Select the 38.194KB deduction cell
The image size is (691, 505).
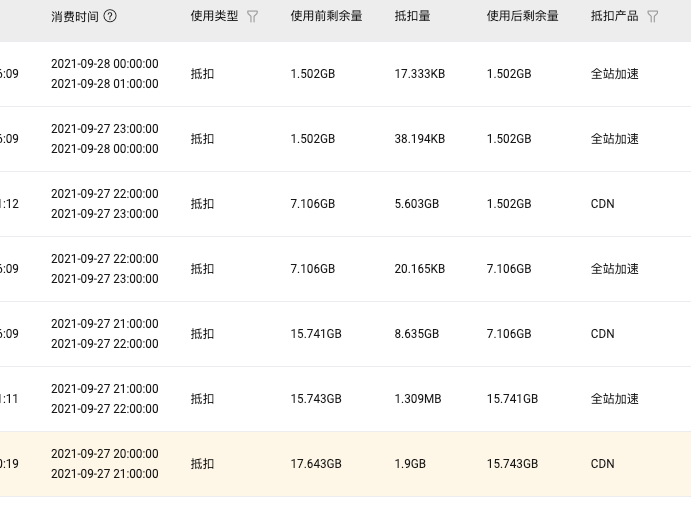coord(420,139)
